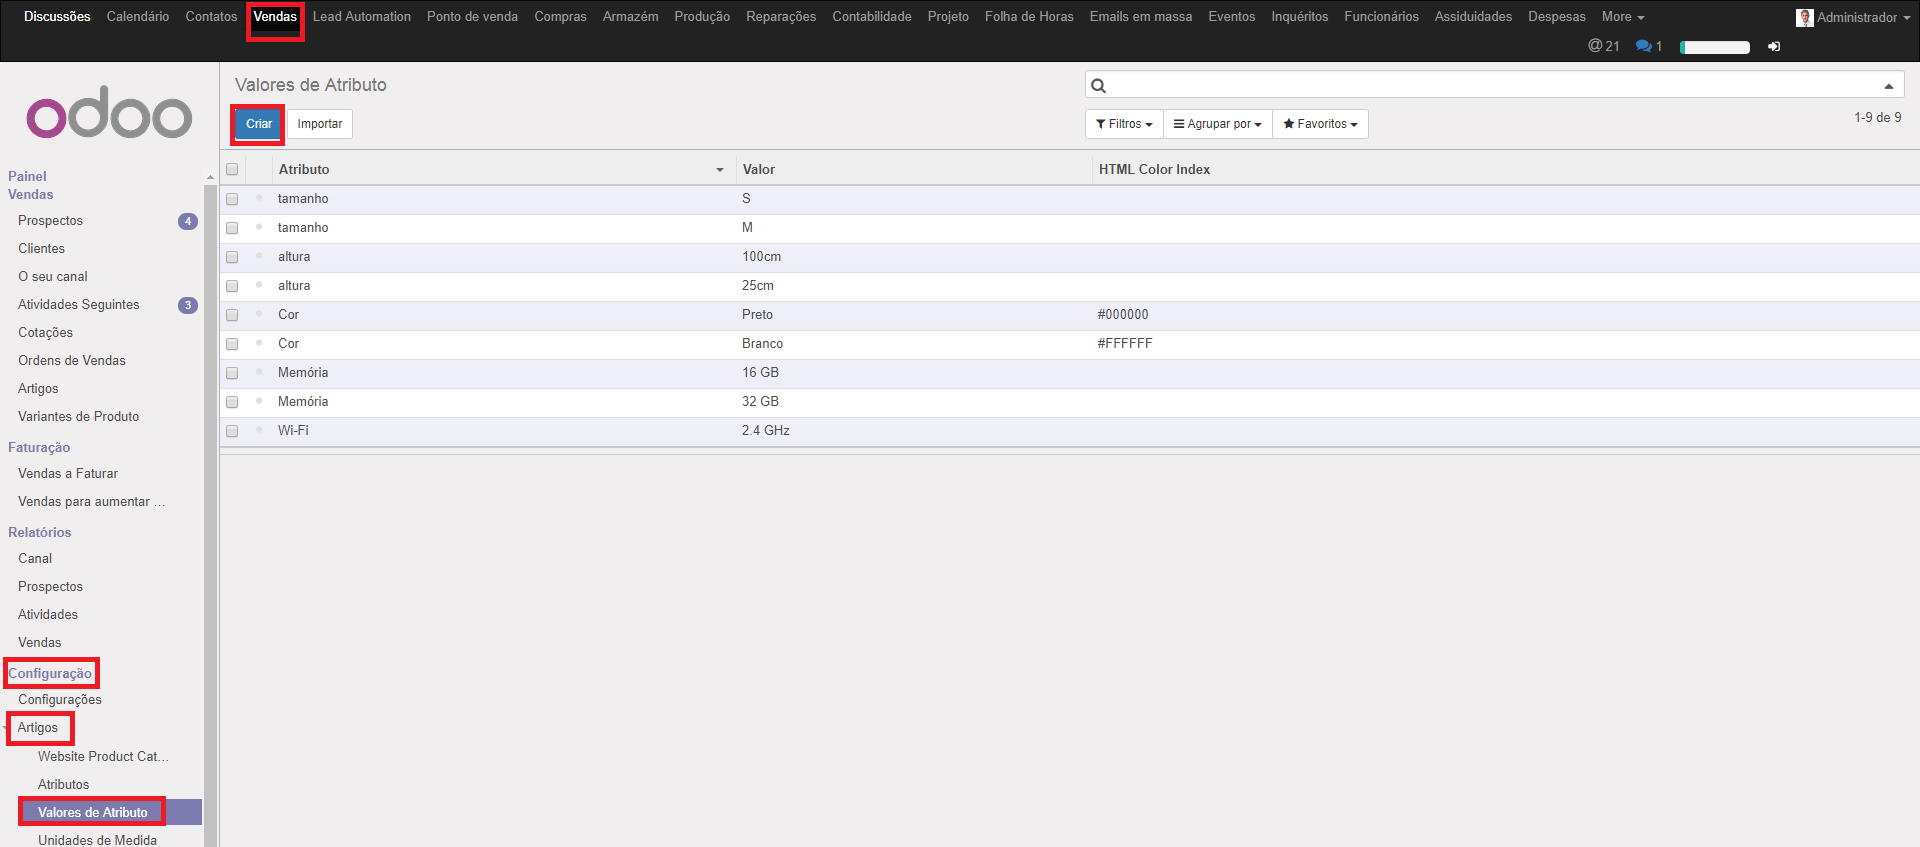Click the login arrow icon in the top bar
The width and height of the screenshot is (1920, 847).
(x=1774, y=47)
